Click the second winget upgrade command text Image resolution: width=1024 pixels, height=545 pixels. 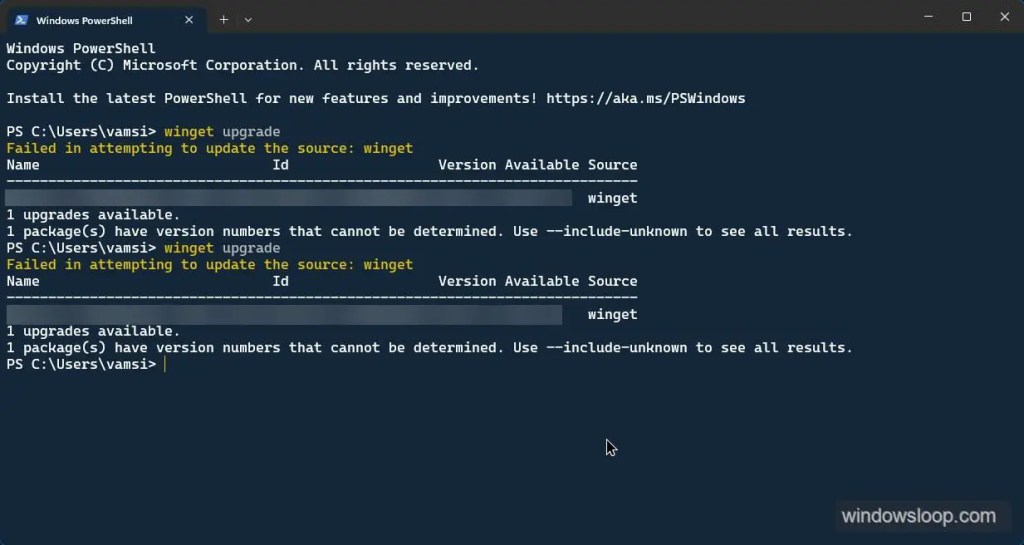pyautogui.click(x=222, y=248)
